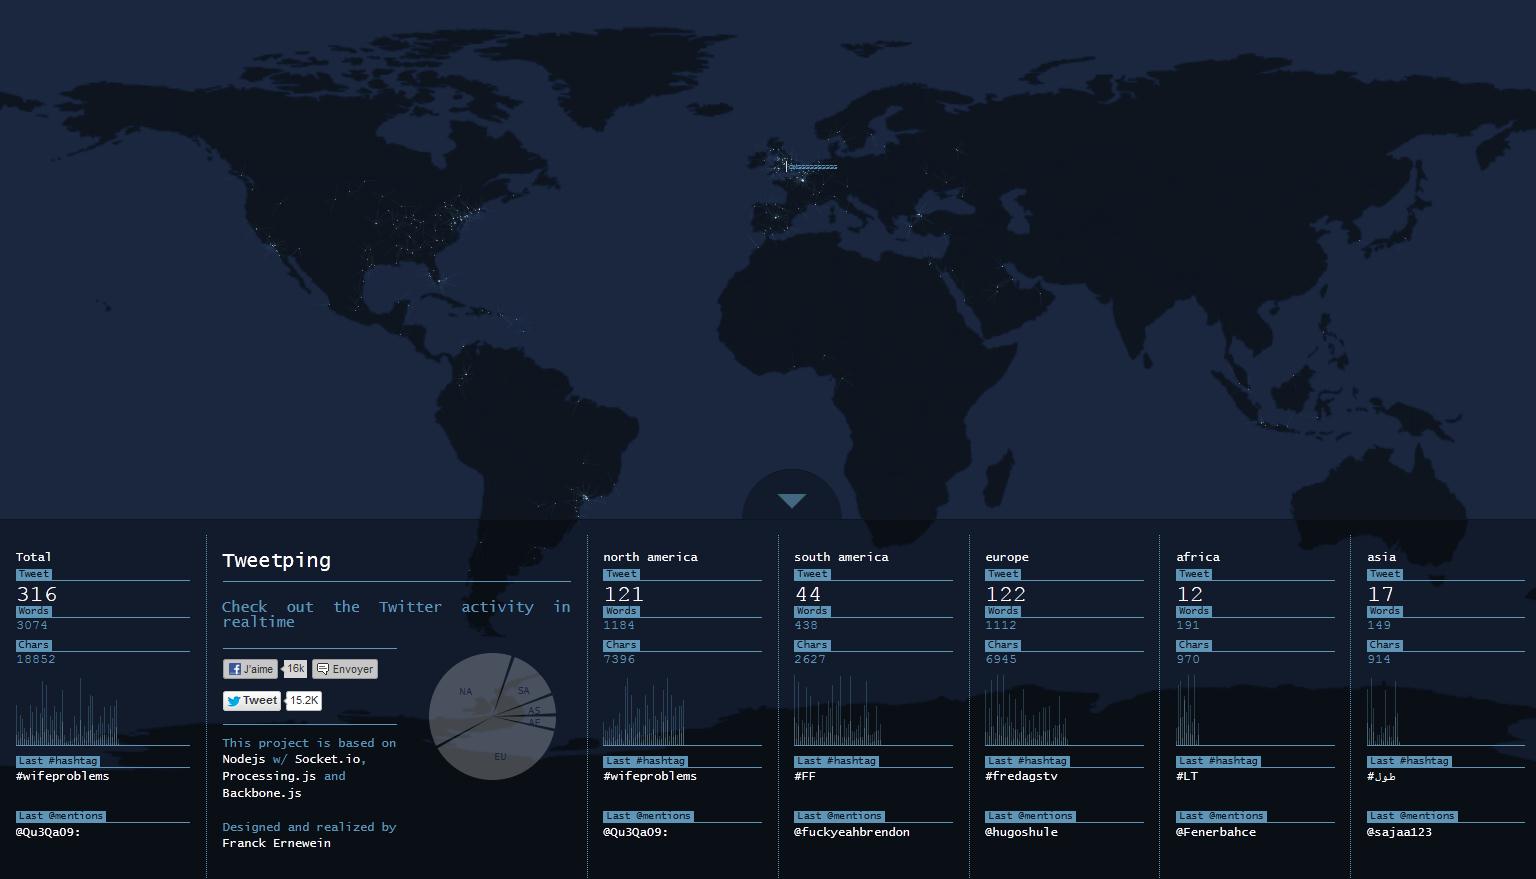Click the tweet label over Europe on map

pyautogui.click(x=811, y=167)
